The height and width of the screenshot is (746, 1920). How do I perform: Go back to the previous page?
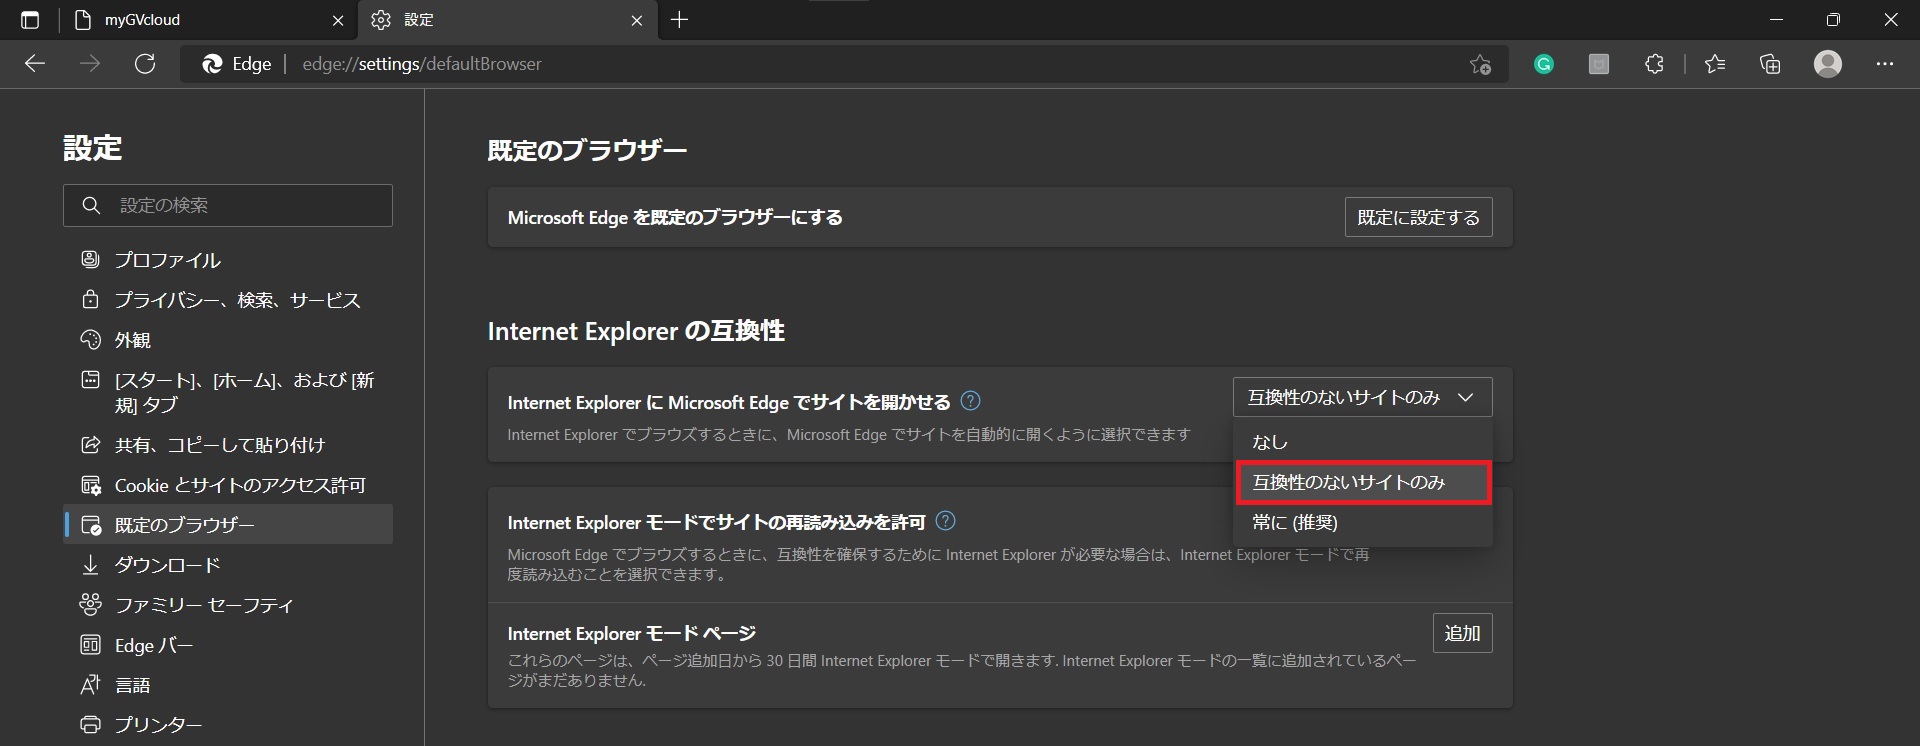35,64
